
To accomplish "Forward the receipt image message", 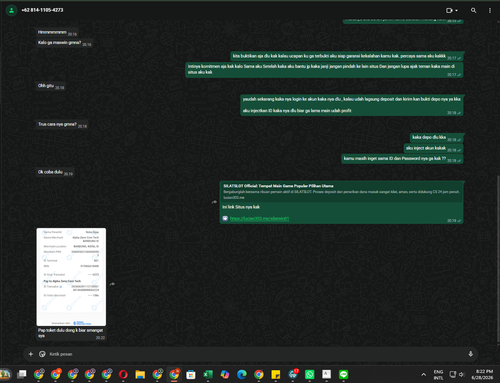I will point(112,284).
